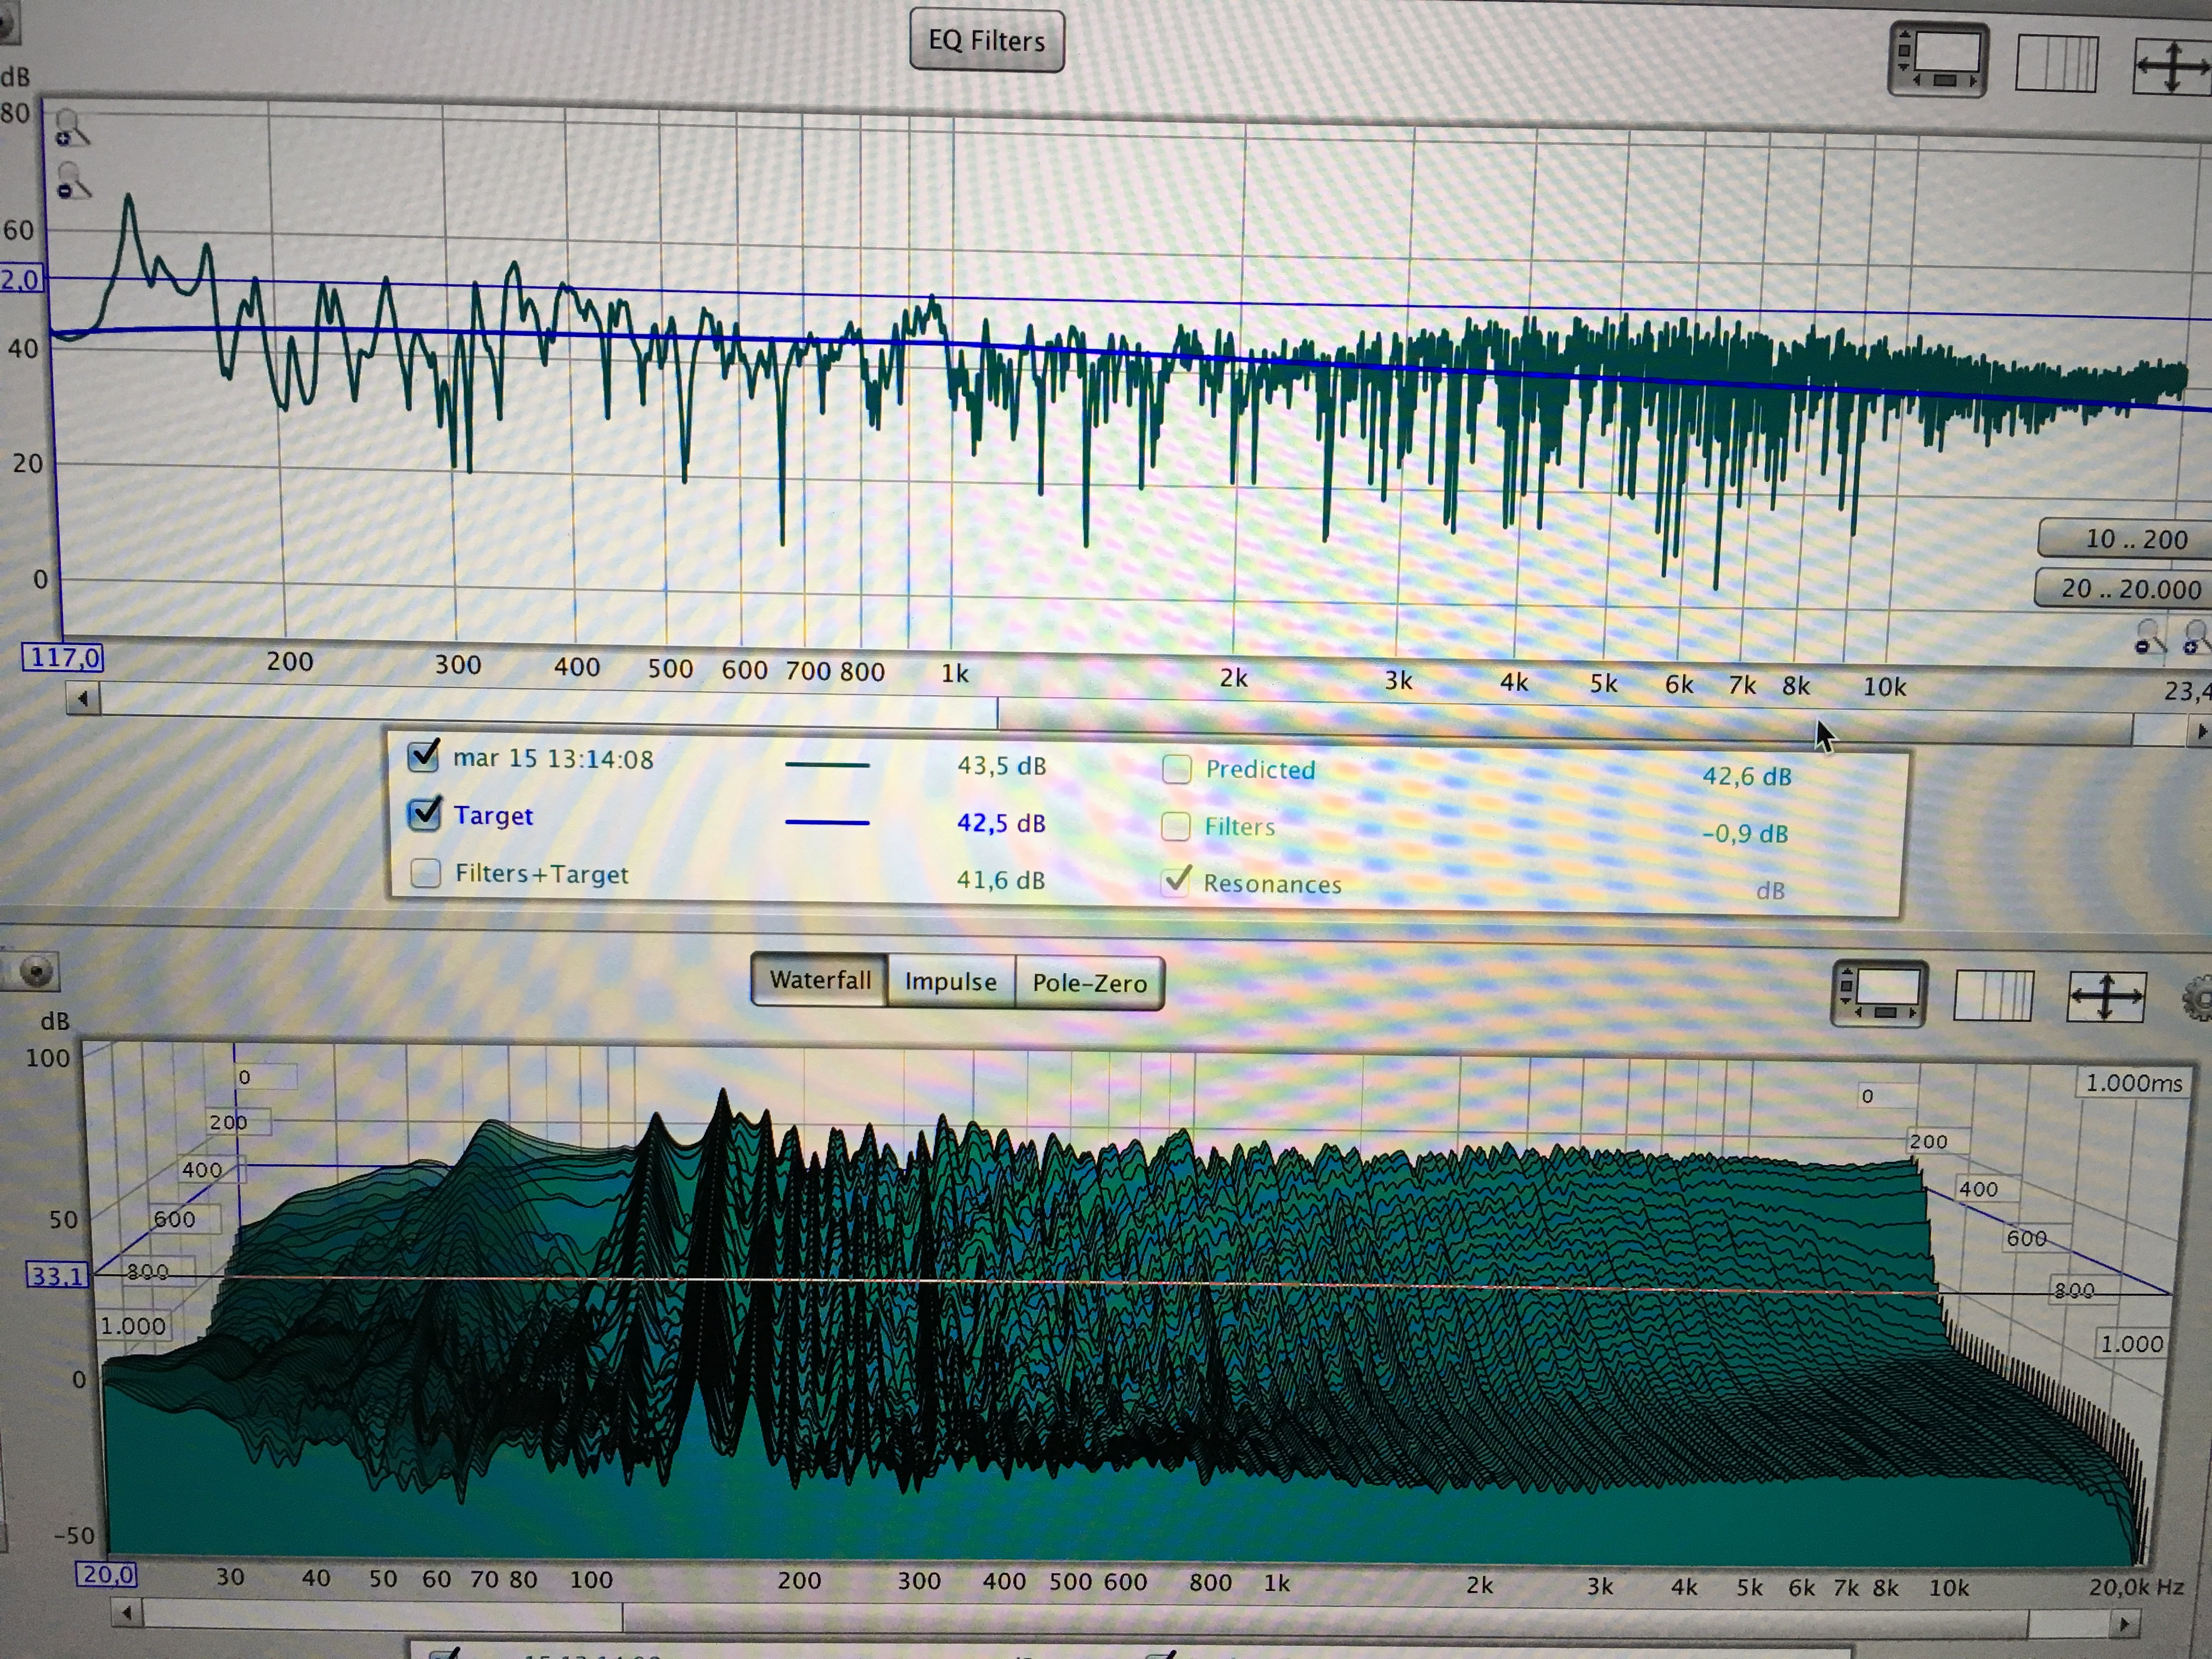This screenshot has width=2212, height=1659.
Task: Toggle the top graph frequency axis grid icon
Action: [2056, 64]
